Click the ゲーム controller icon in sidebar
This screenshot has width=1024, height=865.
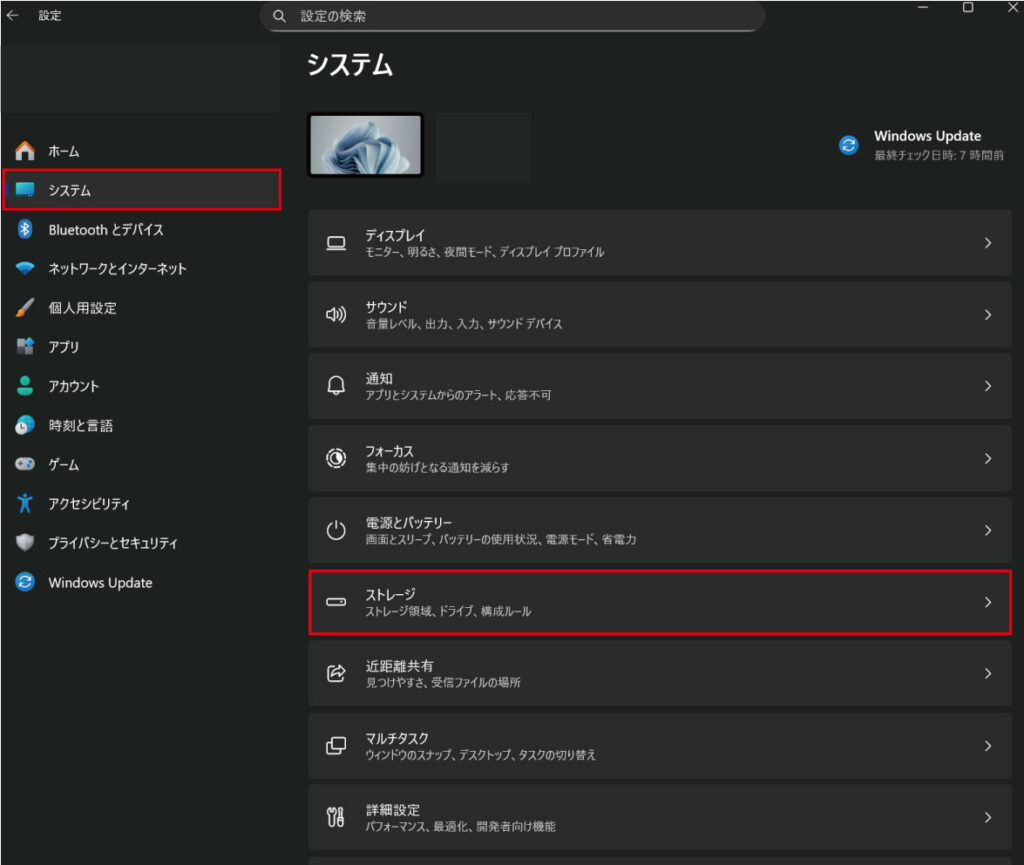25,465
